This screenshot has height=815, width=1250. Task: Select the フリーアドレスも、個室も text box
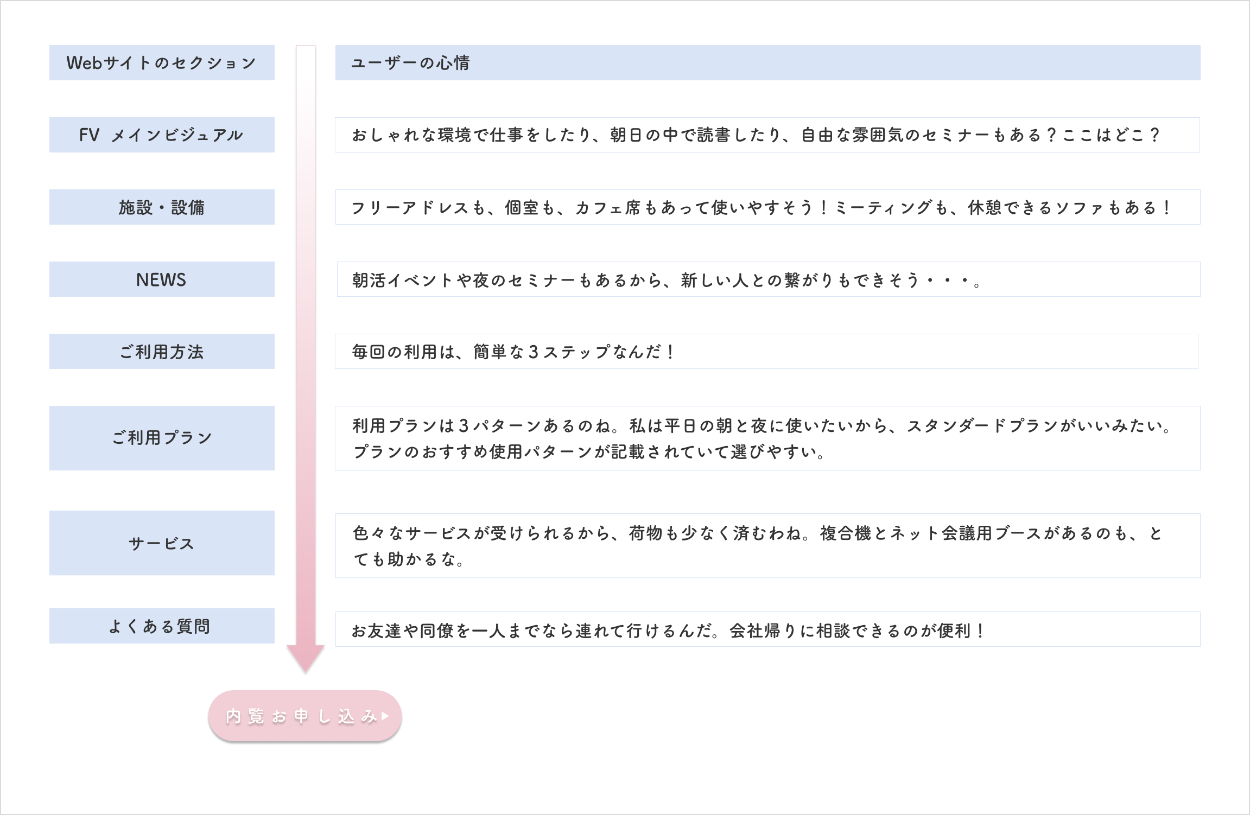[x=767, y=207]
